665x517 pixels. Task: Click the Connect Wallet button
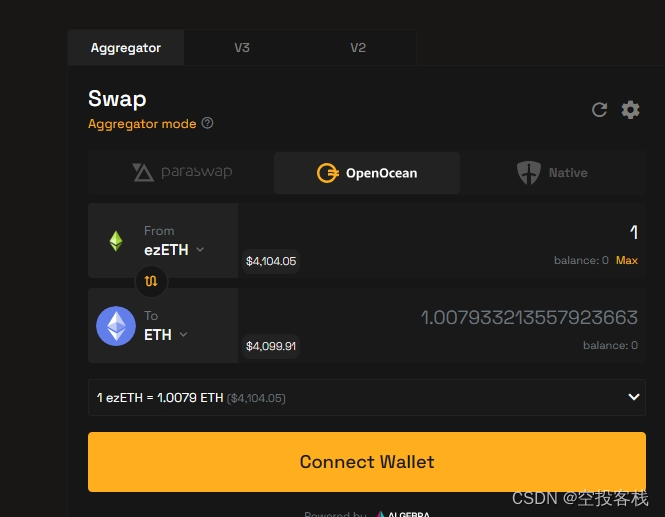tap(367, 462)
